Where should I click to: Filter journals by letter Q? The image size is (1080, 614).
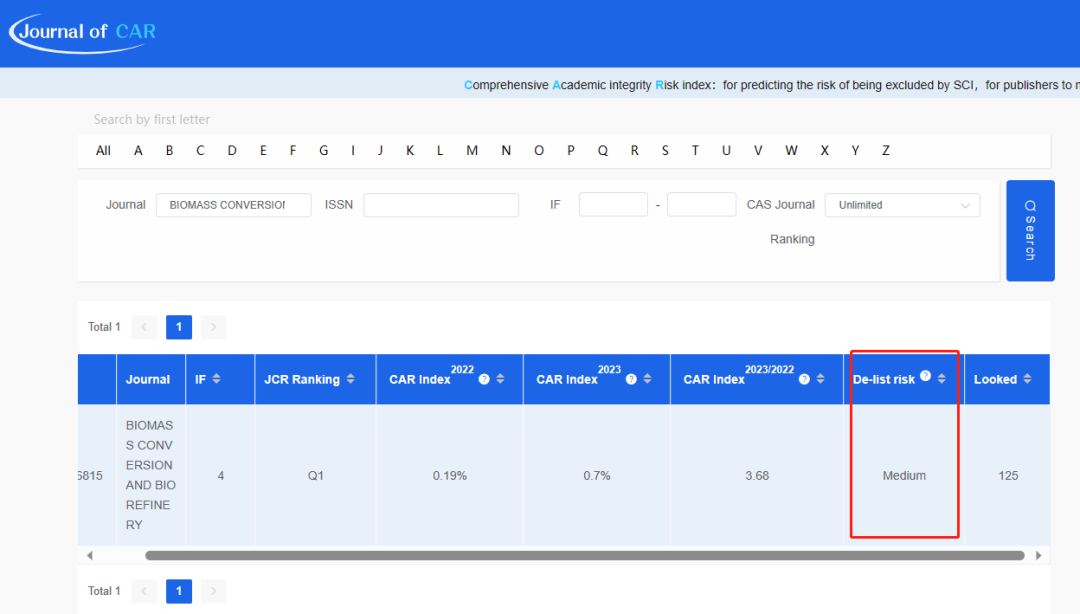click(603, 150)
